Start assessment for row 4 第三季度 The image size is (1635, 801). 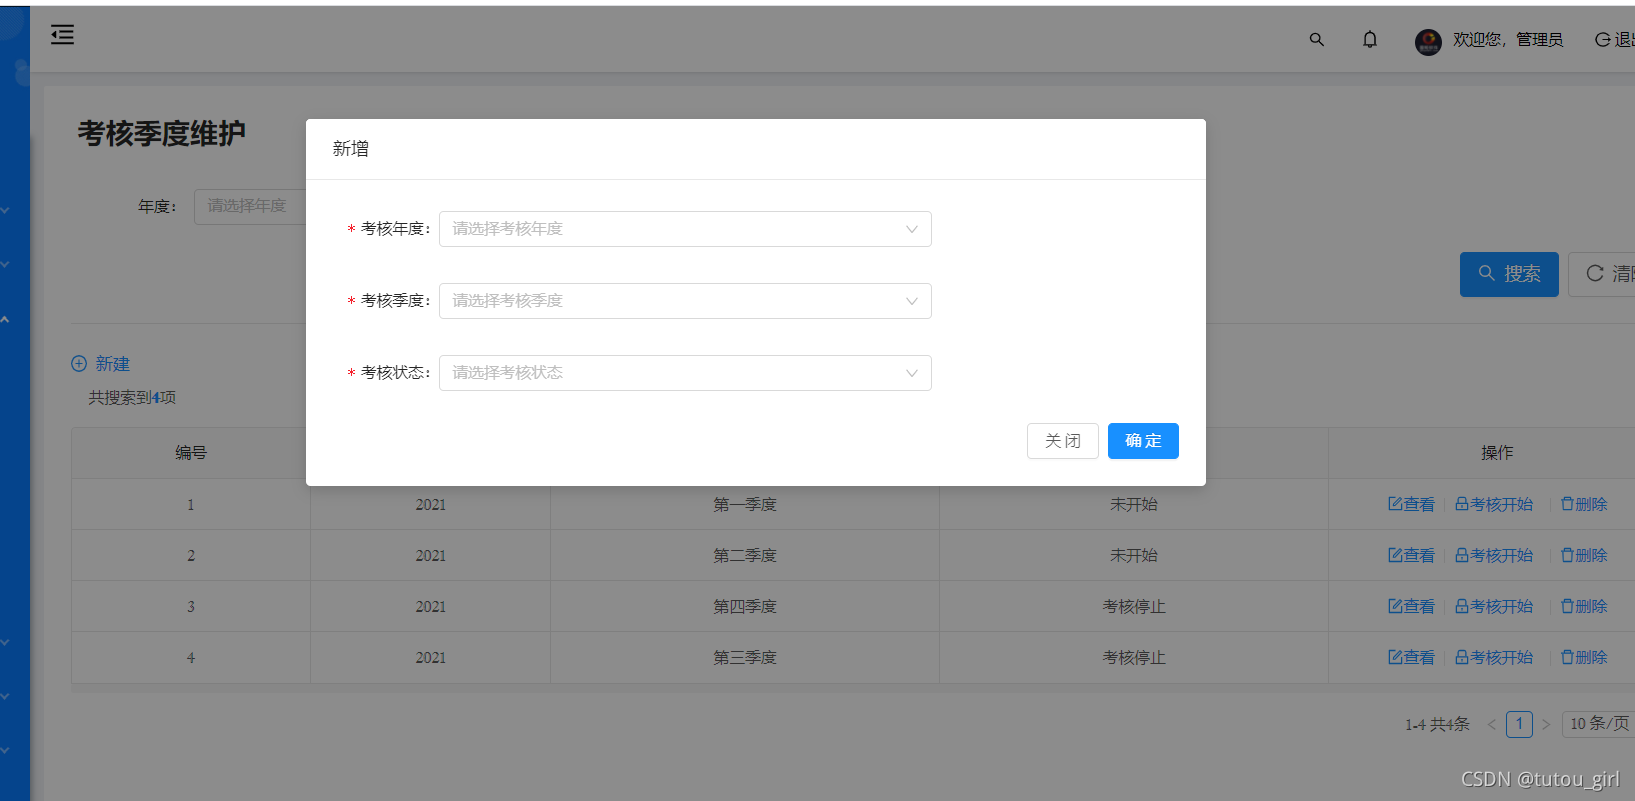click(x=1494, y=658)
